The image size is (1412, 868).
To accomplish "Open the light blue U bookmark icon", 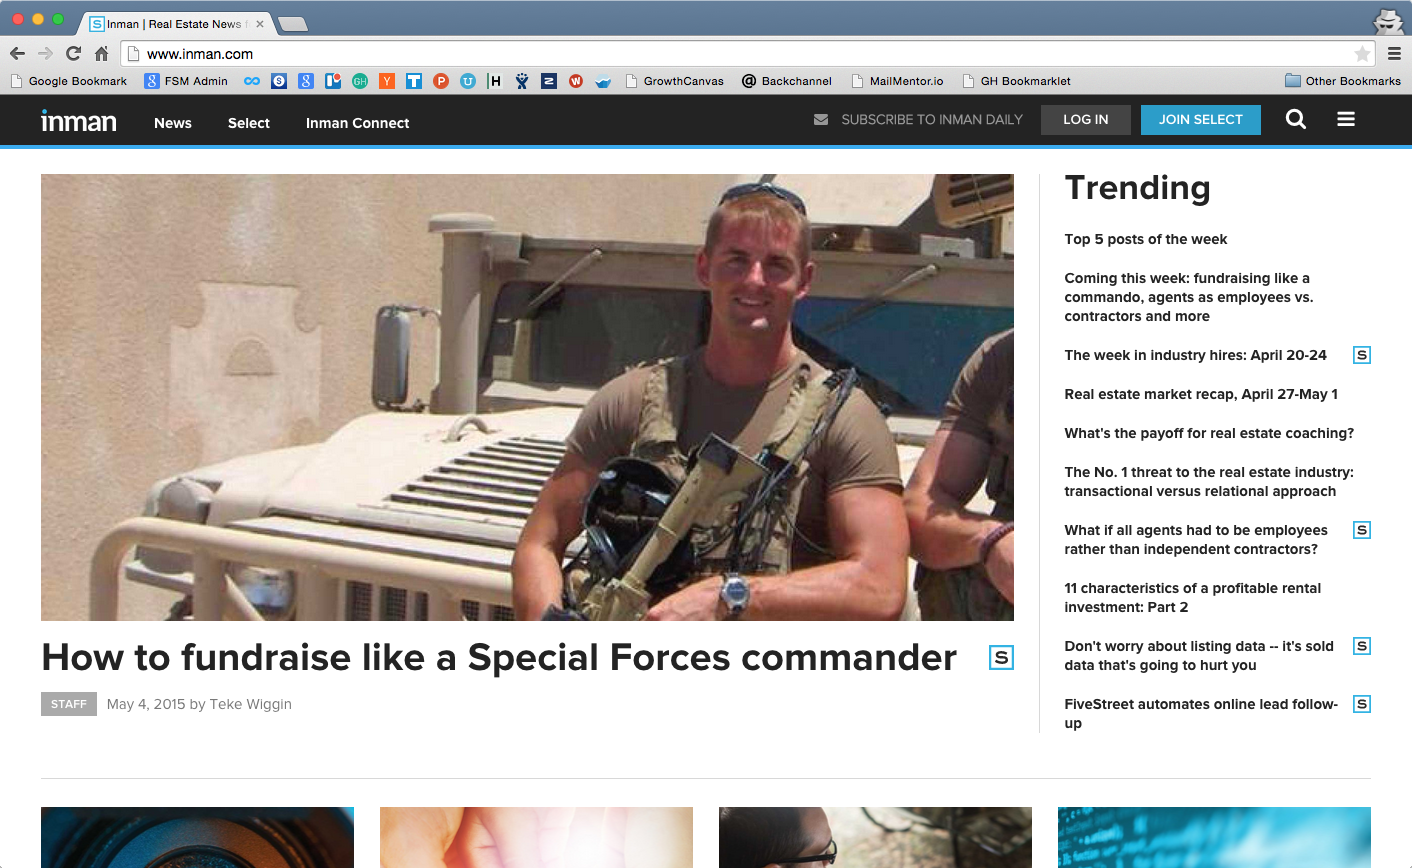I will pyautogui.click(x=468, y=81).
